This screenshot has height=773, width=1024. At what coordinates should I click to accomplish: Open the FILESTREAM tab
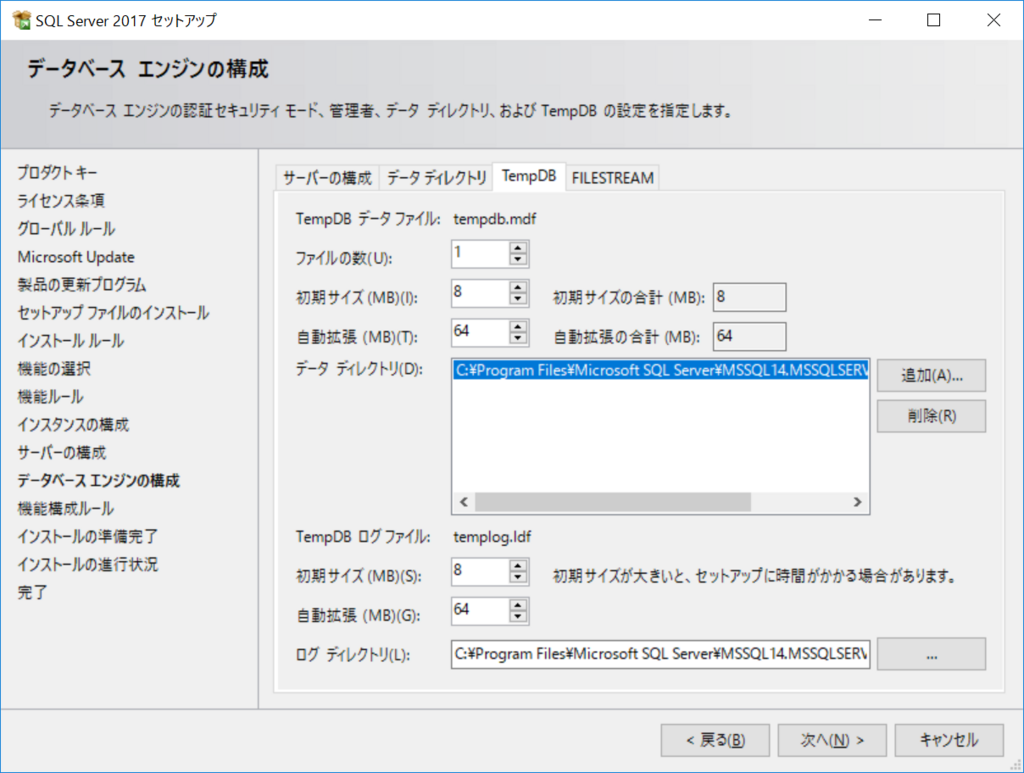click(613, 178)
